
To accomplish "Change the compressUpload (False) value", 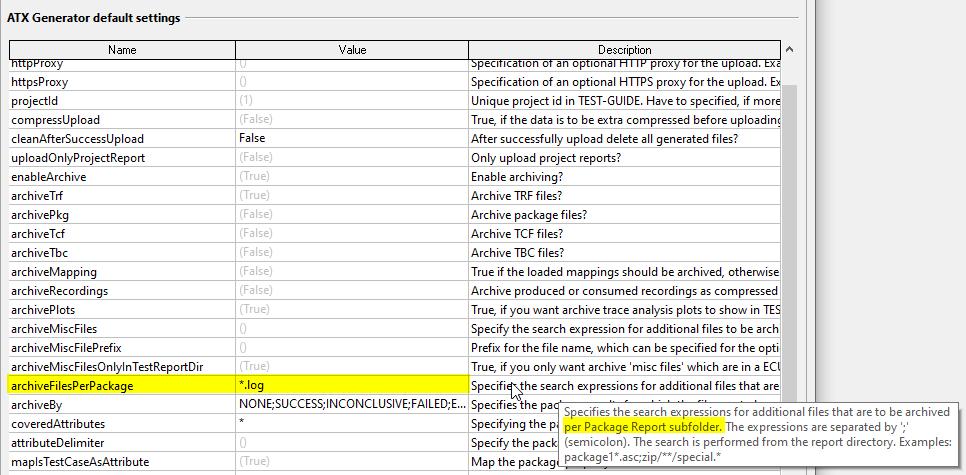I will pyautogui.click(x=352, y=120).
